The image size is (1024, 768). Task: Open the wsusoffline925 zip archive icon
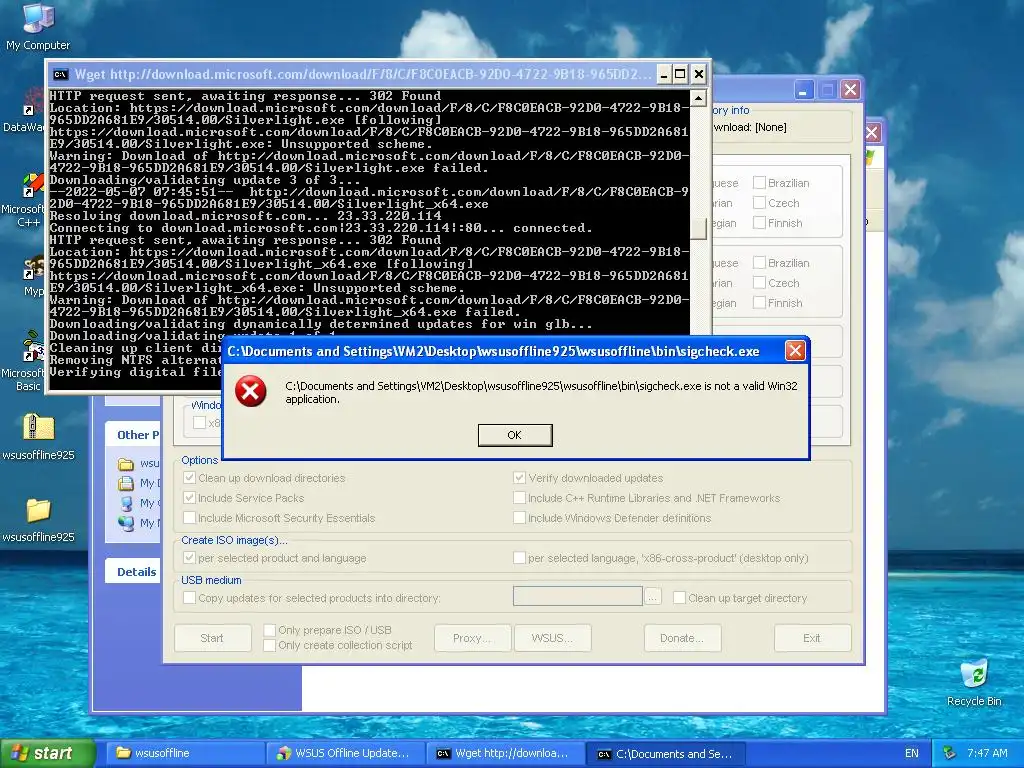click(39, 437)
